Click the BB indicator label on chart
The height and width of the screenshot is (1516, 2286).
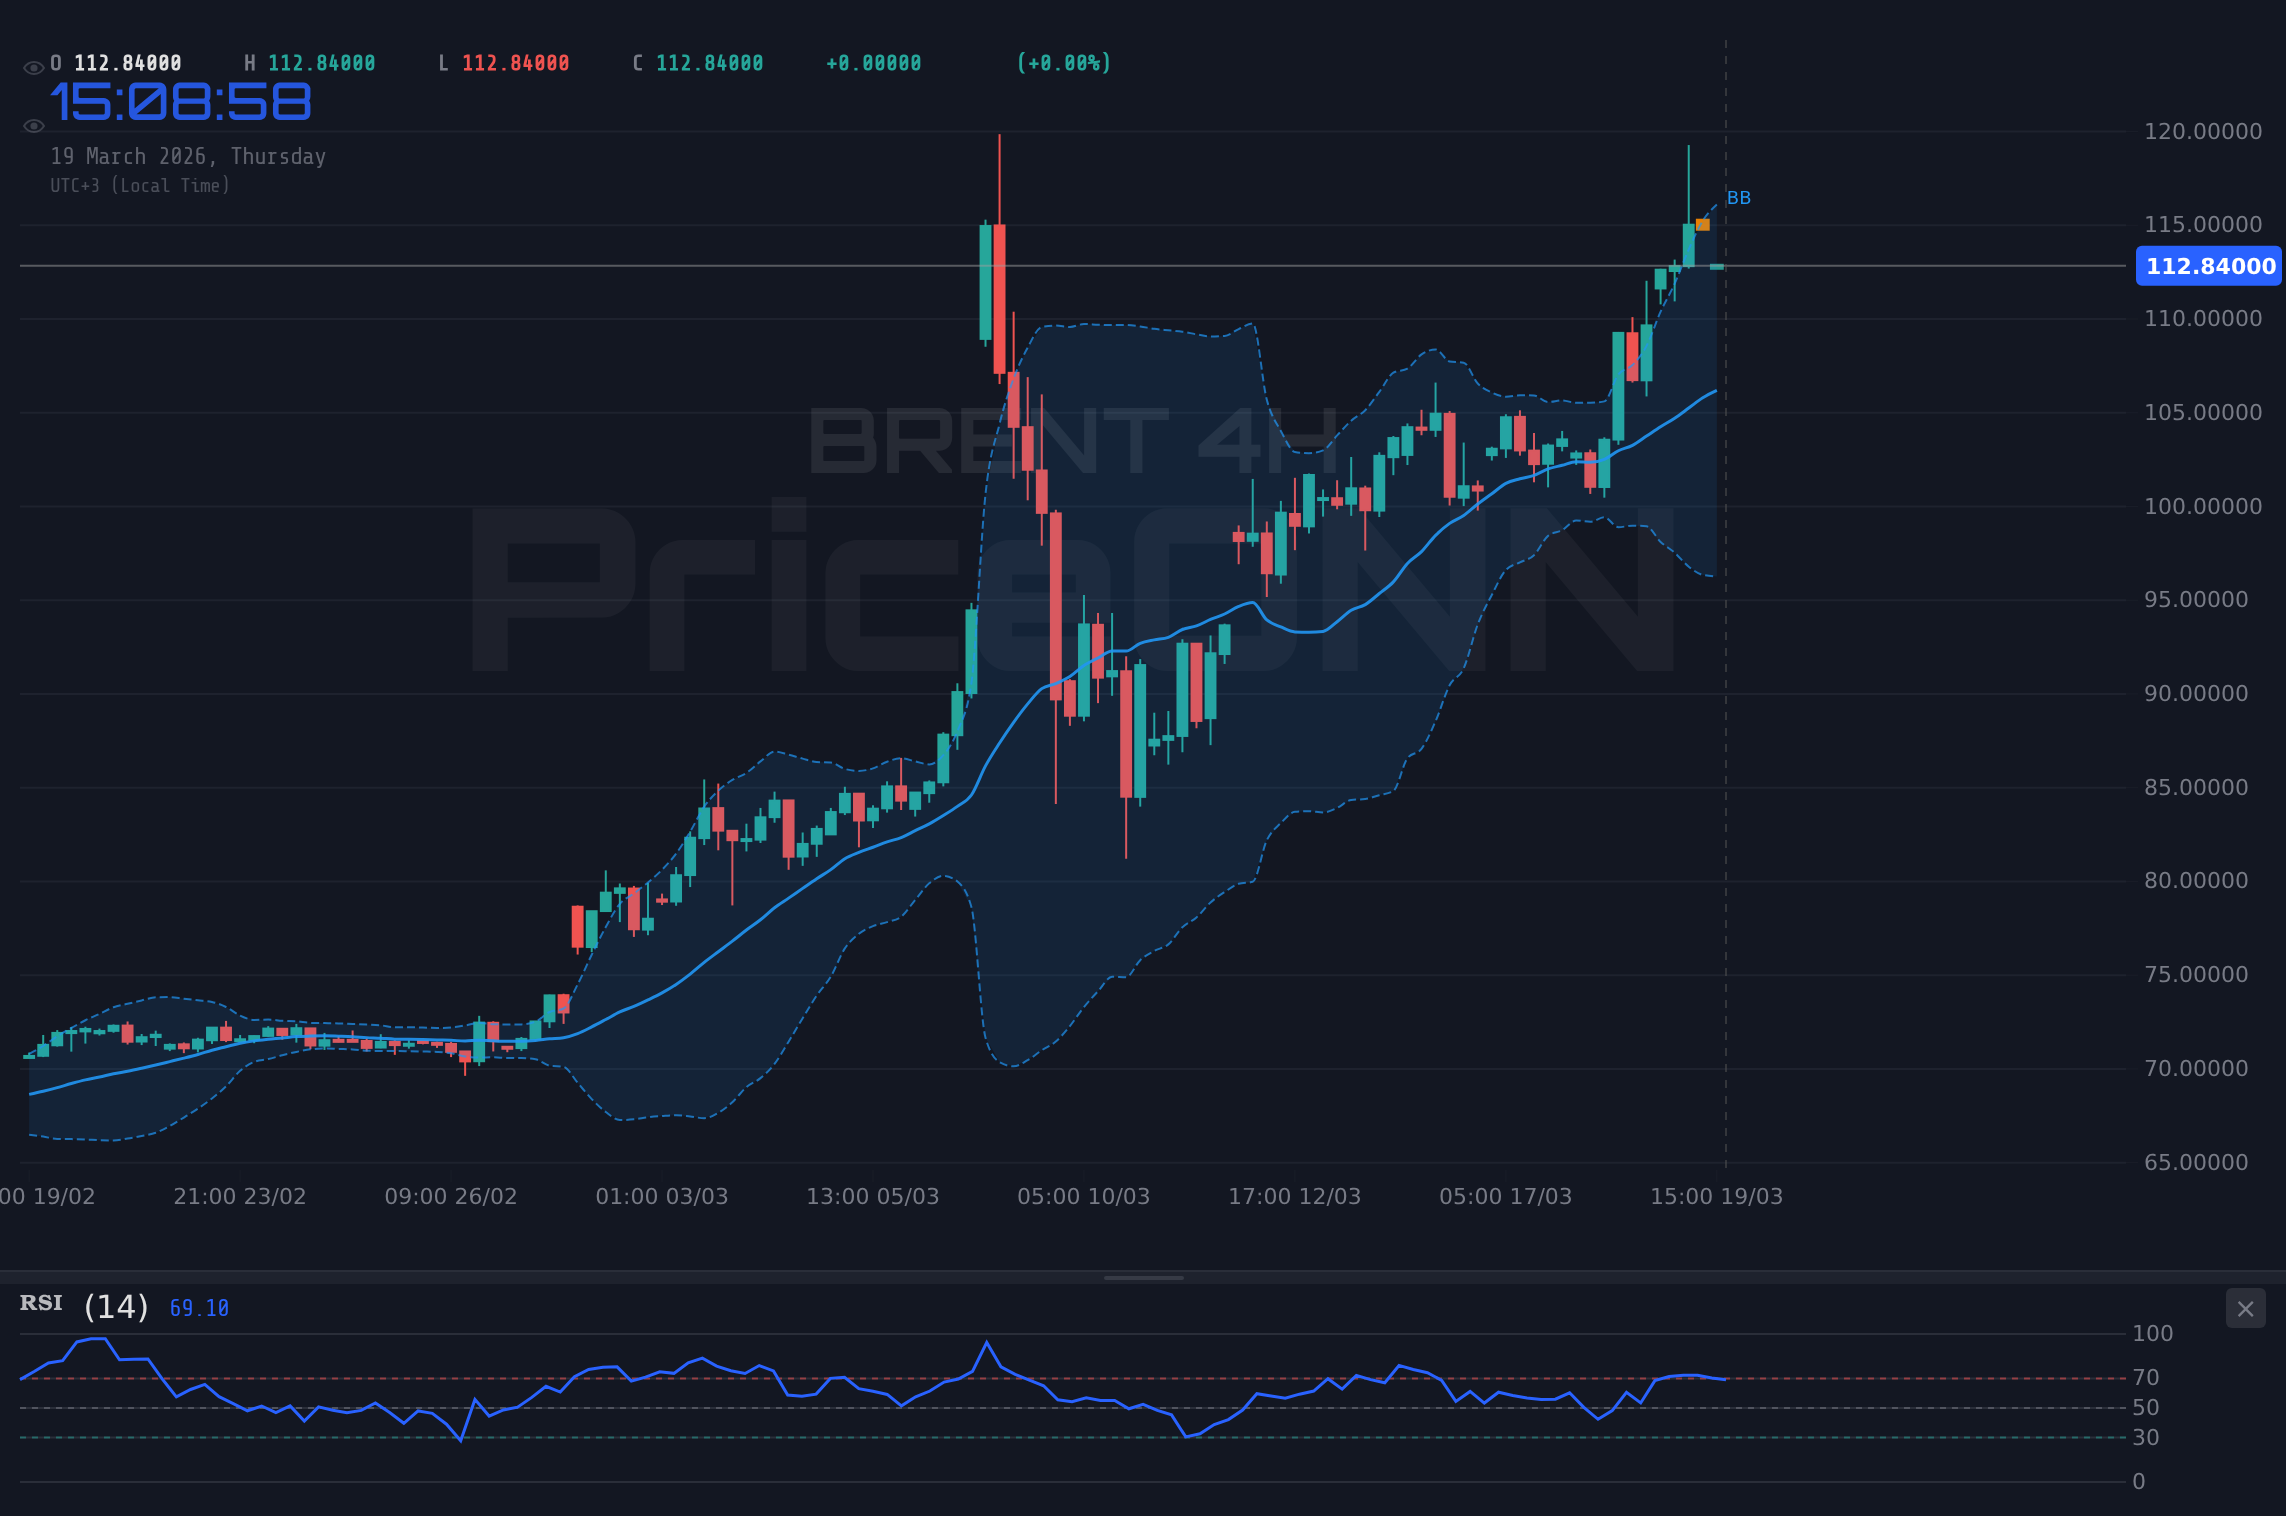[x=1740, y=198]
